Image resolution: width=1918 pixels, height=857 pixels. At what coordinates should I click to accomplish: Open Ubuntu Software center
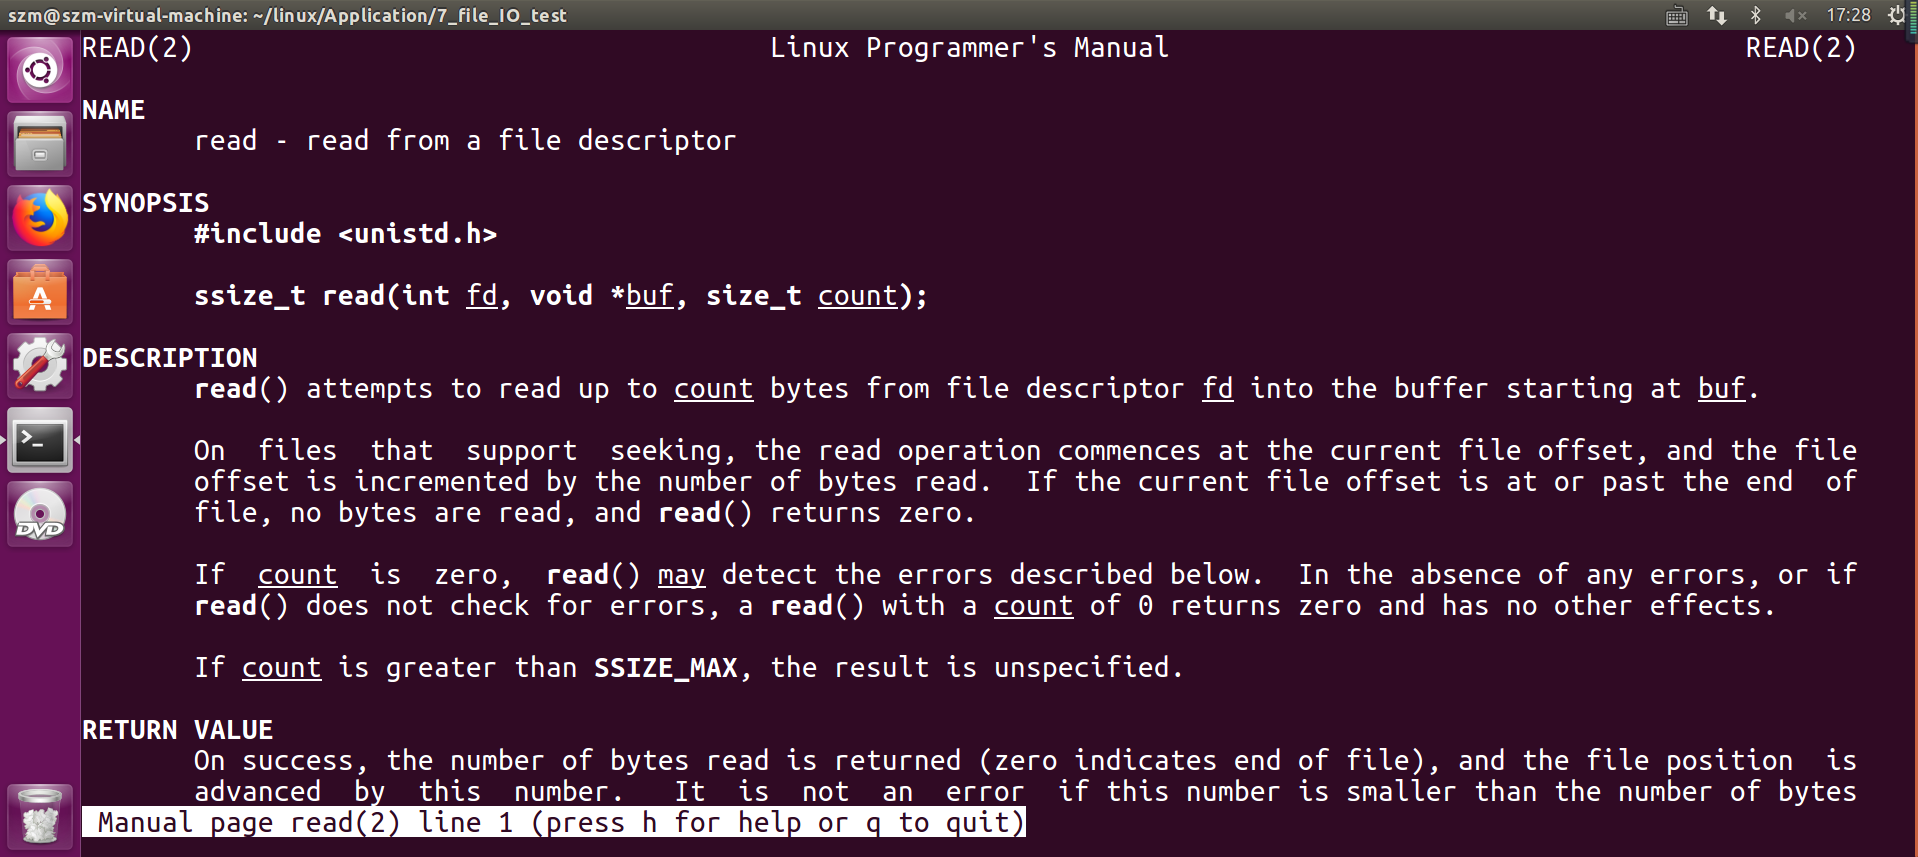pos(40,292)
